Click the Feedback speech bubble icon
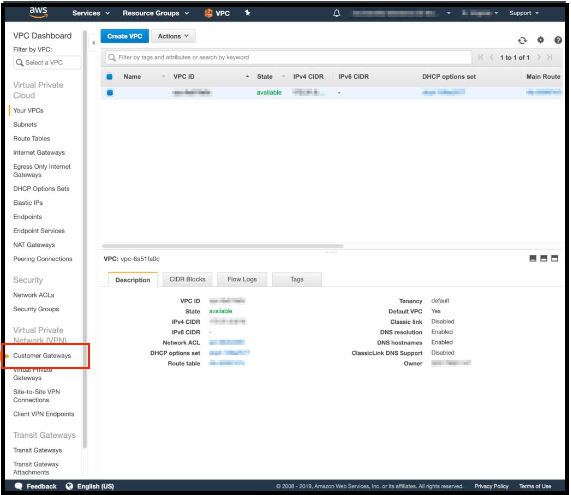Screen dimensions: 571x495 [x=19, y=486]
